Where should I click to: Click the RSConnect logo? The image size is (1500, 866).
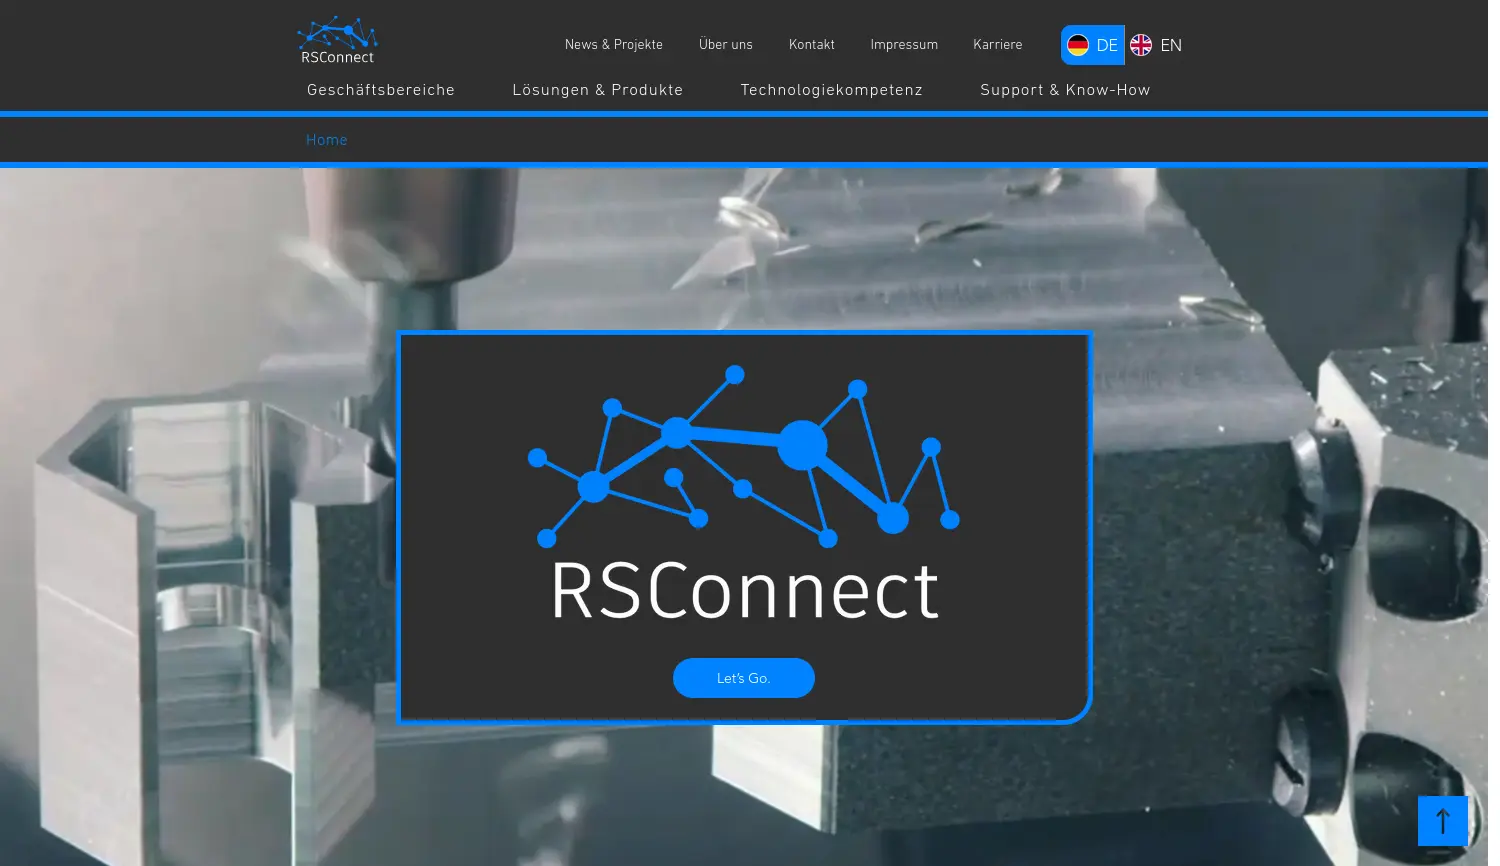pos(337,40)
